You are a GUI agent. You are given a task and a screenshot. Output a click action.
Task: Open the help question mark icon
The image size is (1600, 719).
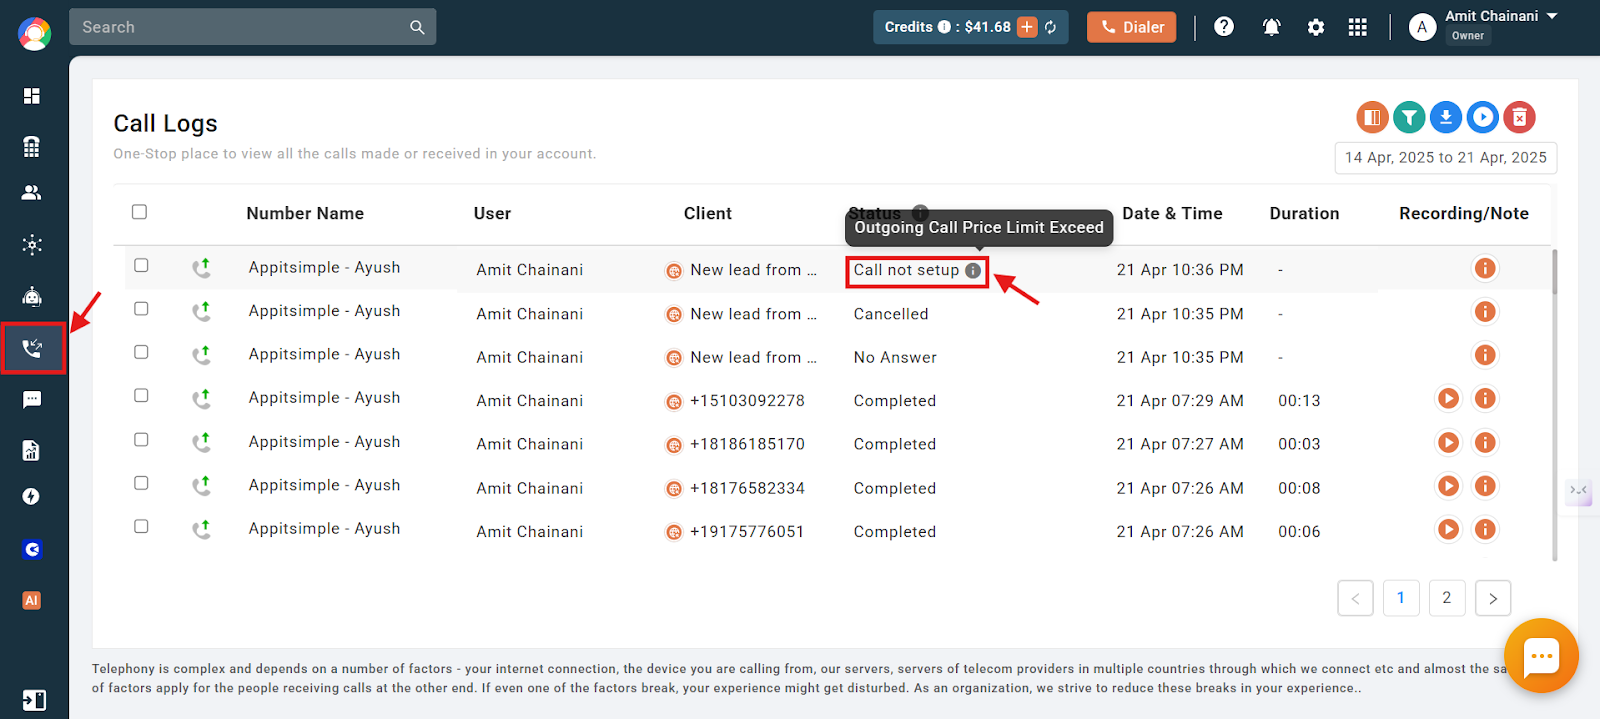click(1224, 27)
